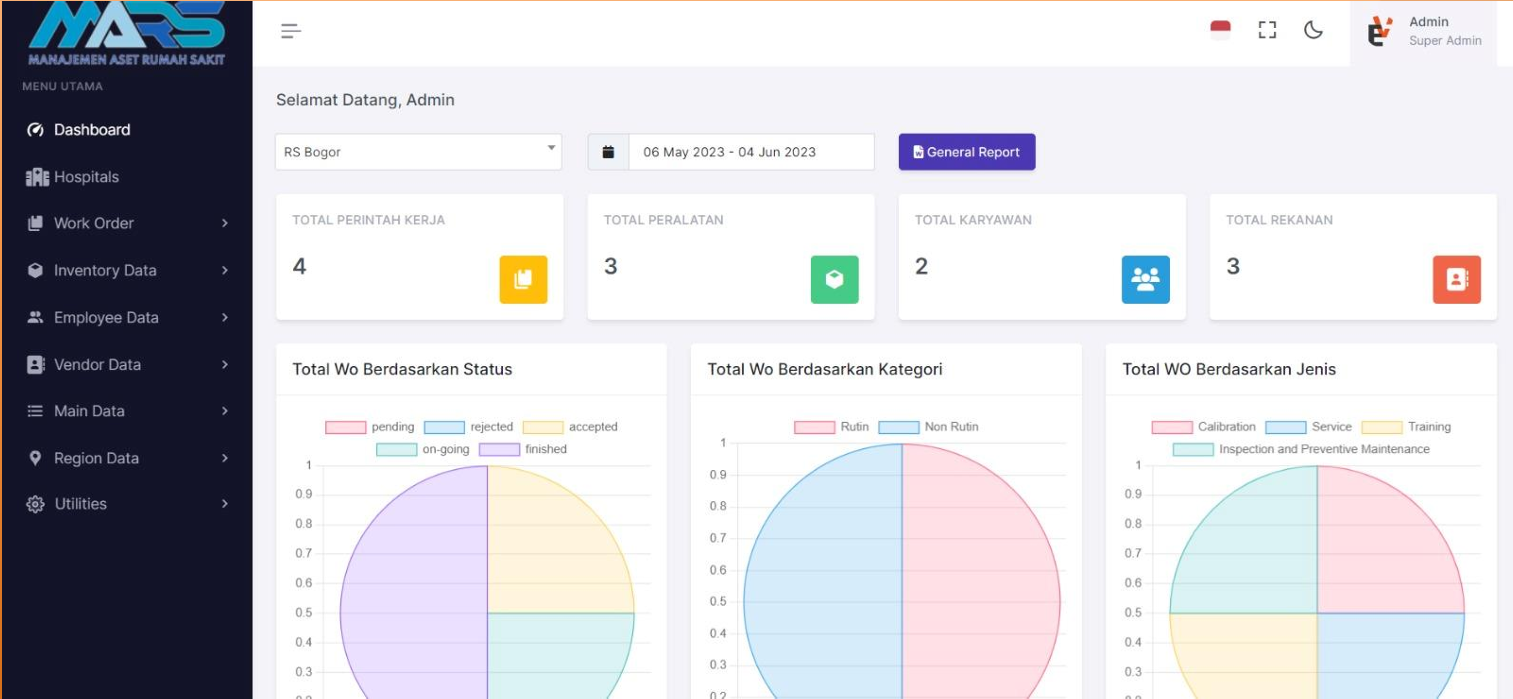1513x699 pixels.
Task: Click the MARS logo in the sidebar
Action: 127,33
